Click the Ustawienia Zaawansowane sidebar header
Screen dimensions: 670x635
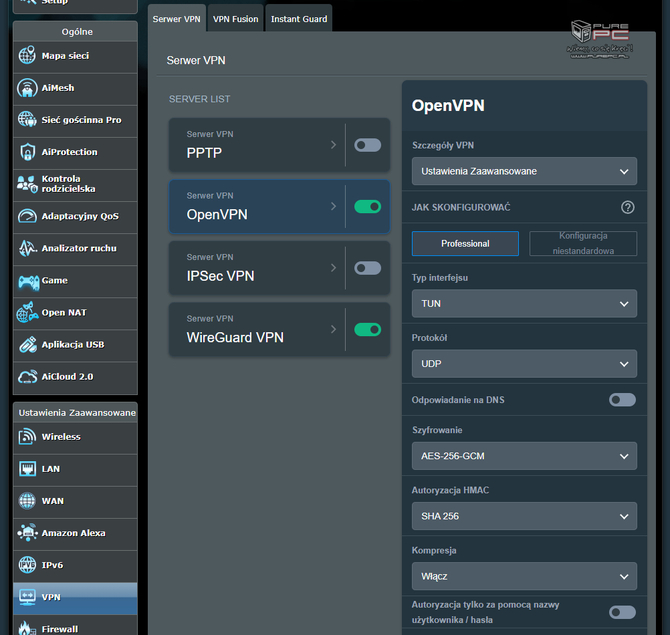tap(76, 413)
